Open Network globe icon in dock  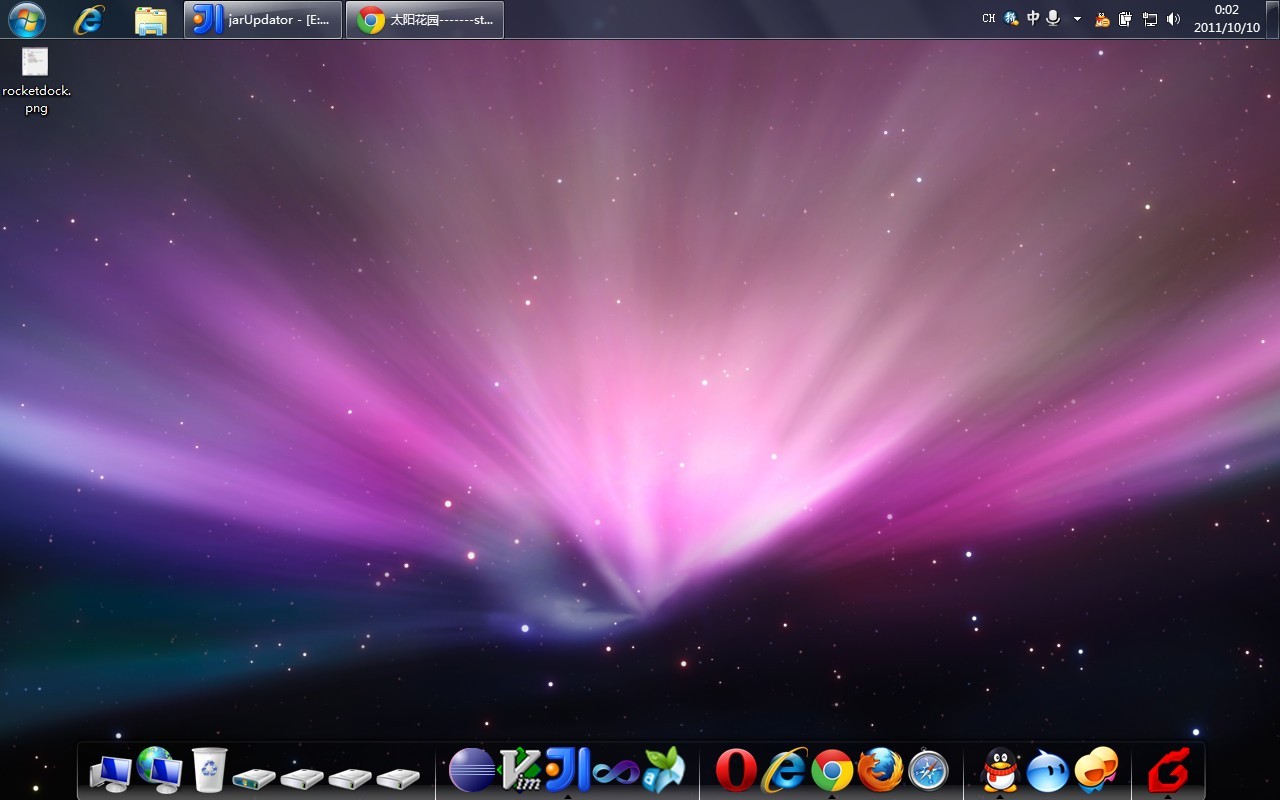point(160,769)
